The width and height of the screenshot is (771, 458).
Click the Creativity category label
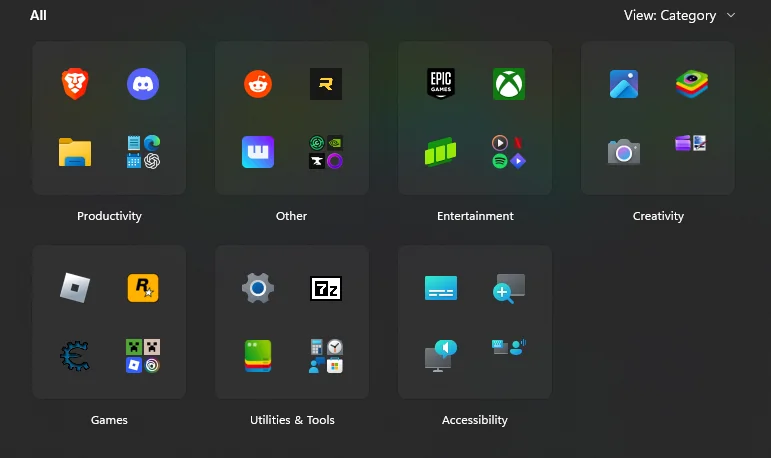click(658, 216)
